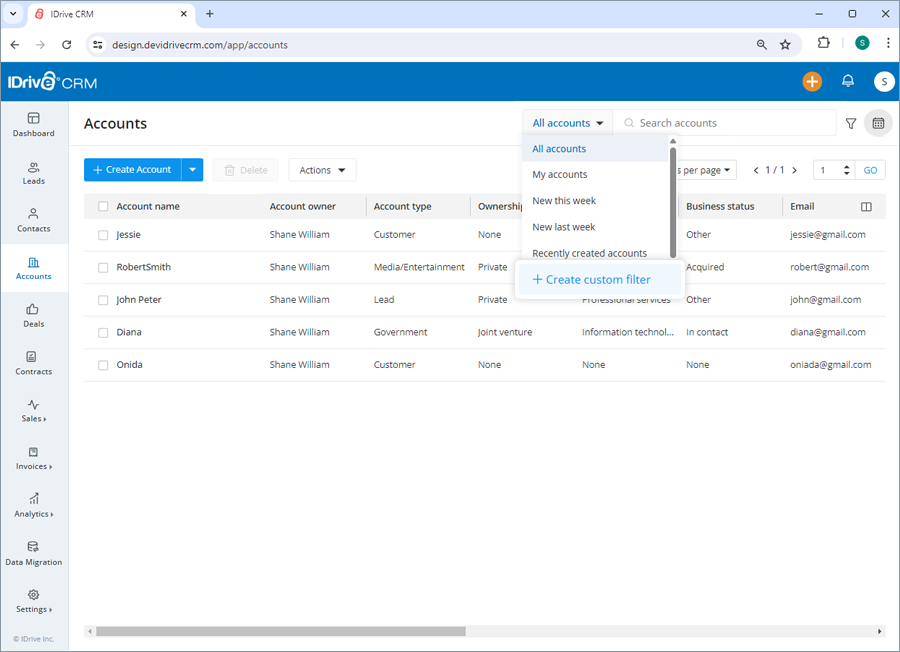Select My accounts from the filter list

click(x=559, y=174)
